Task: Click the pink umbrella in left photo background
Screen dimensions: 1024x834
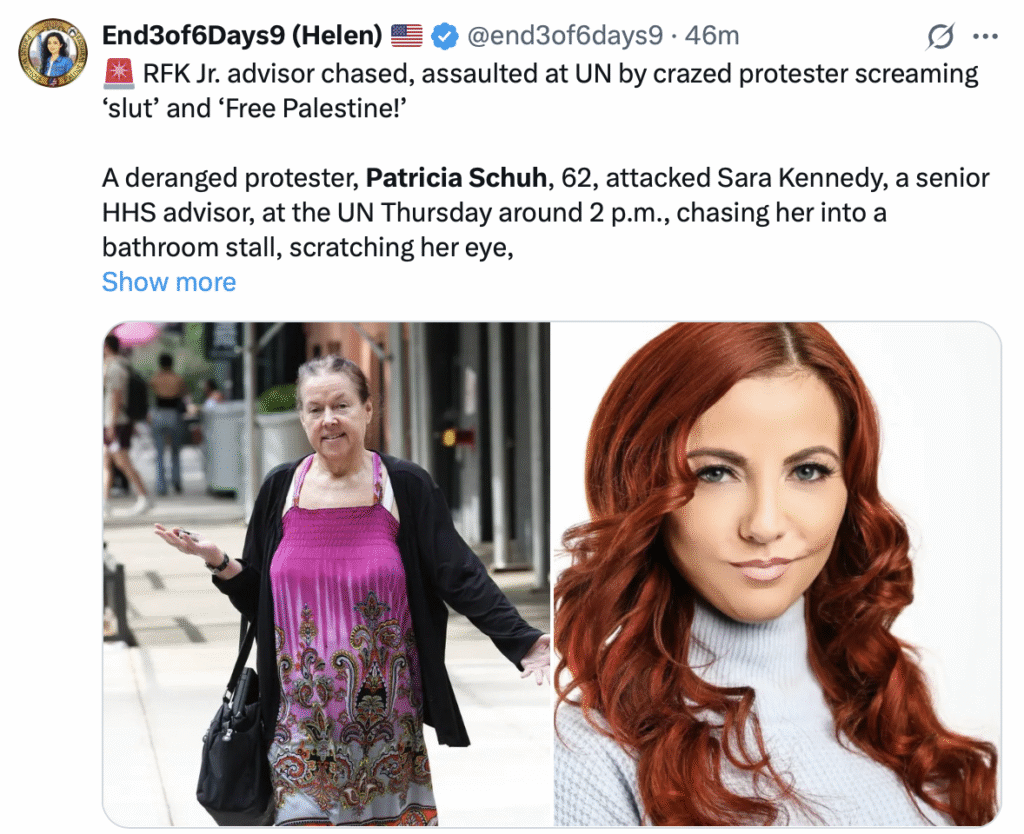Action: click(134, 334)
